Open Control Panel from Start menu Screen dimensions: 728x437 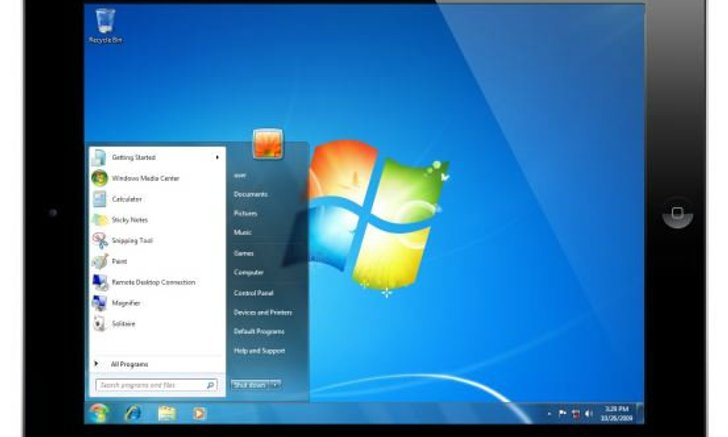coord(254,293)
